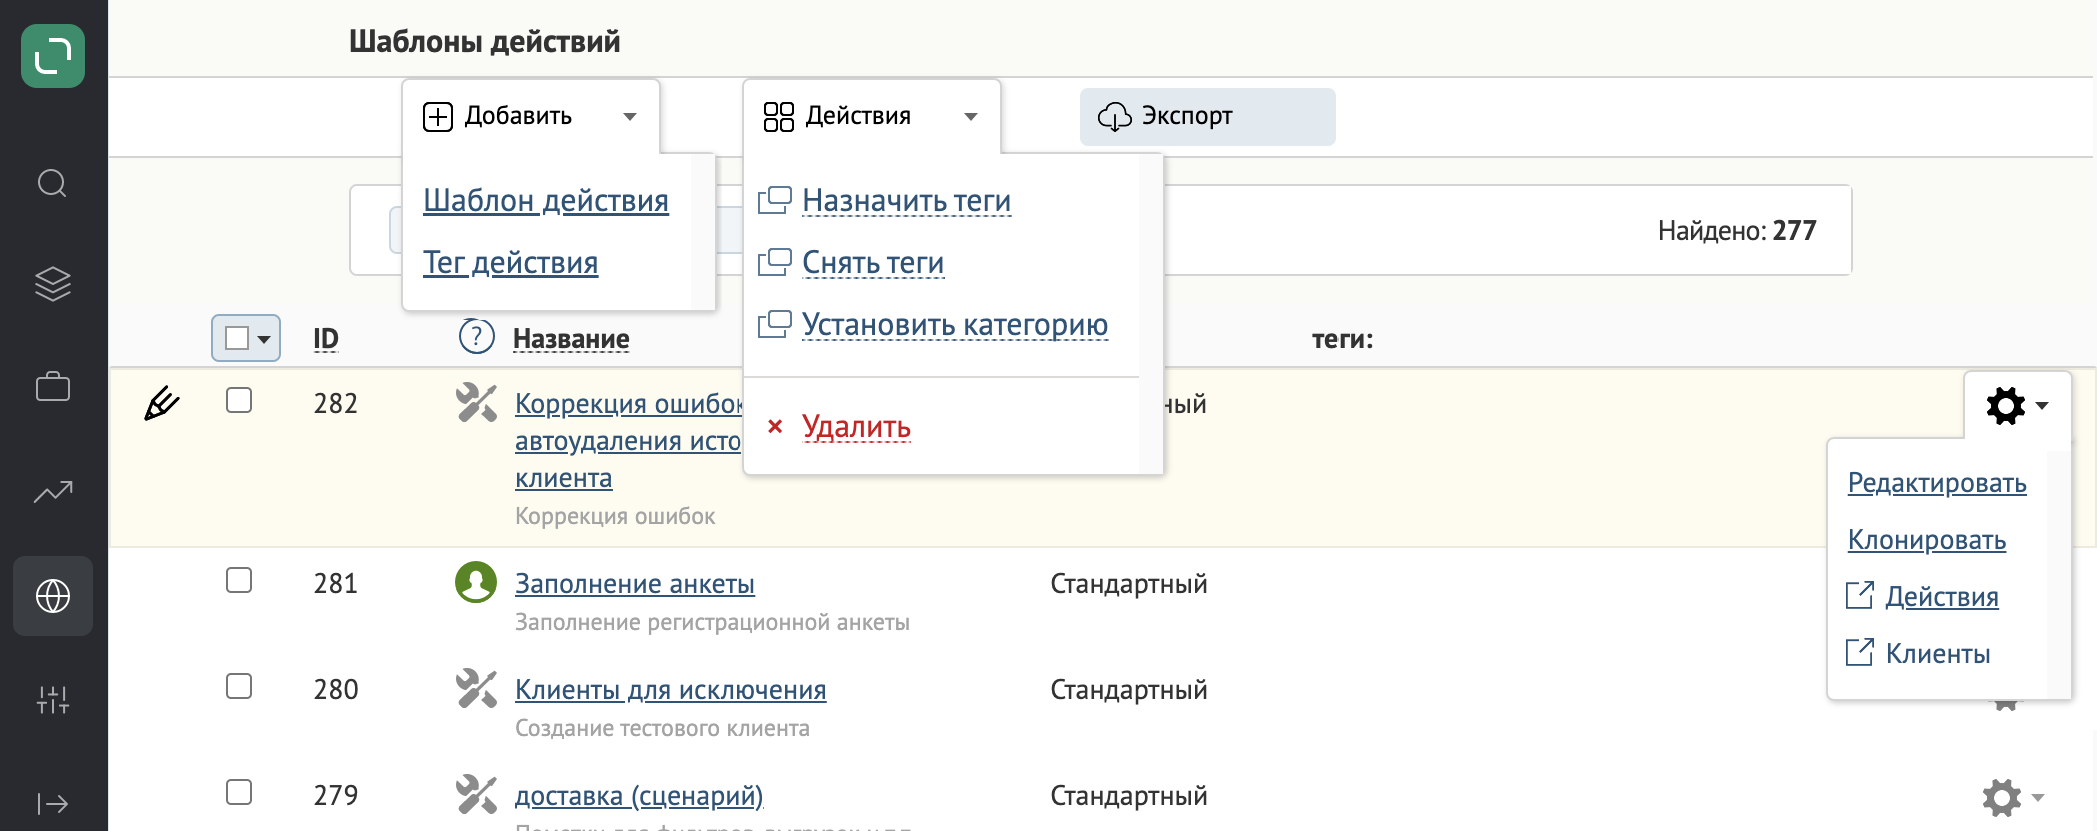
Task: Close the gear menu for row 282
Action: coord(2018,405)
